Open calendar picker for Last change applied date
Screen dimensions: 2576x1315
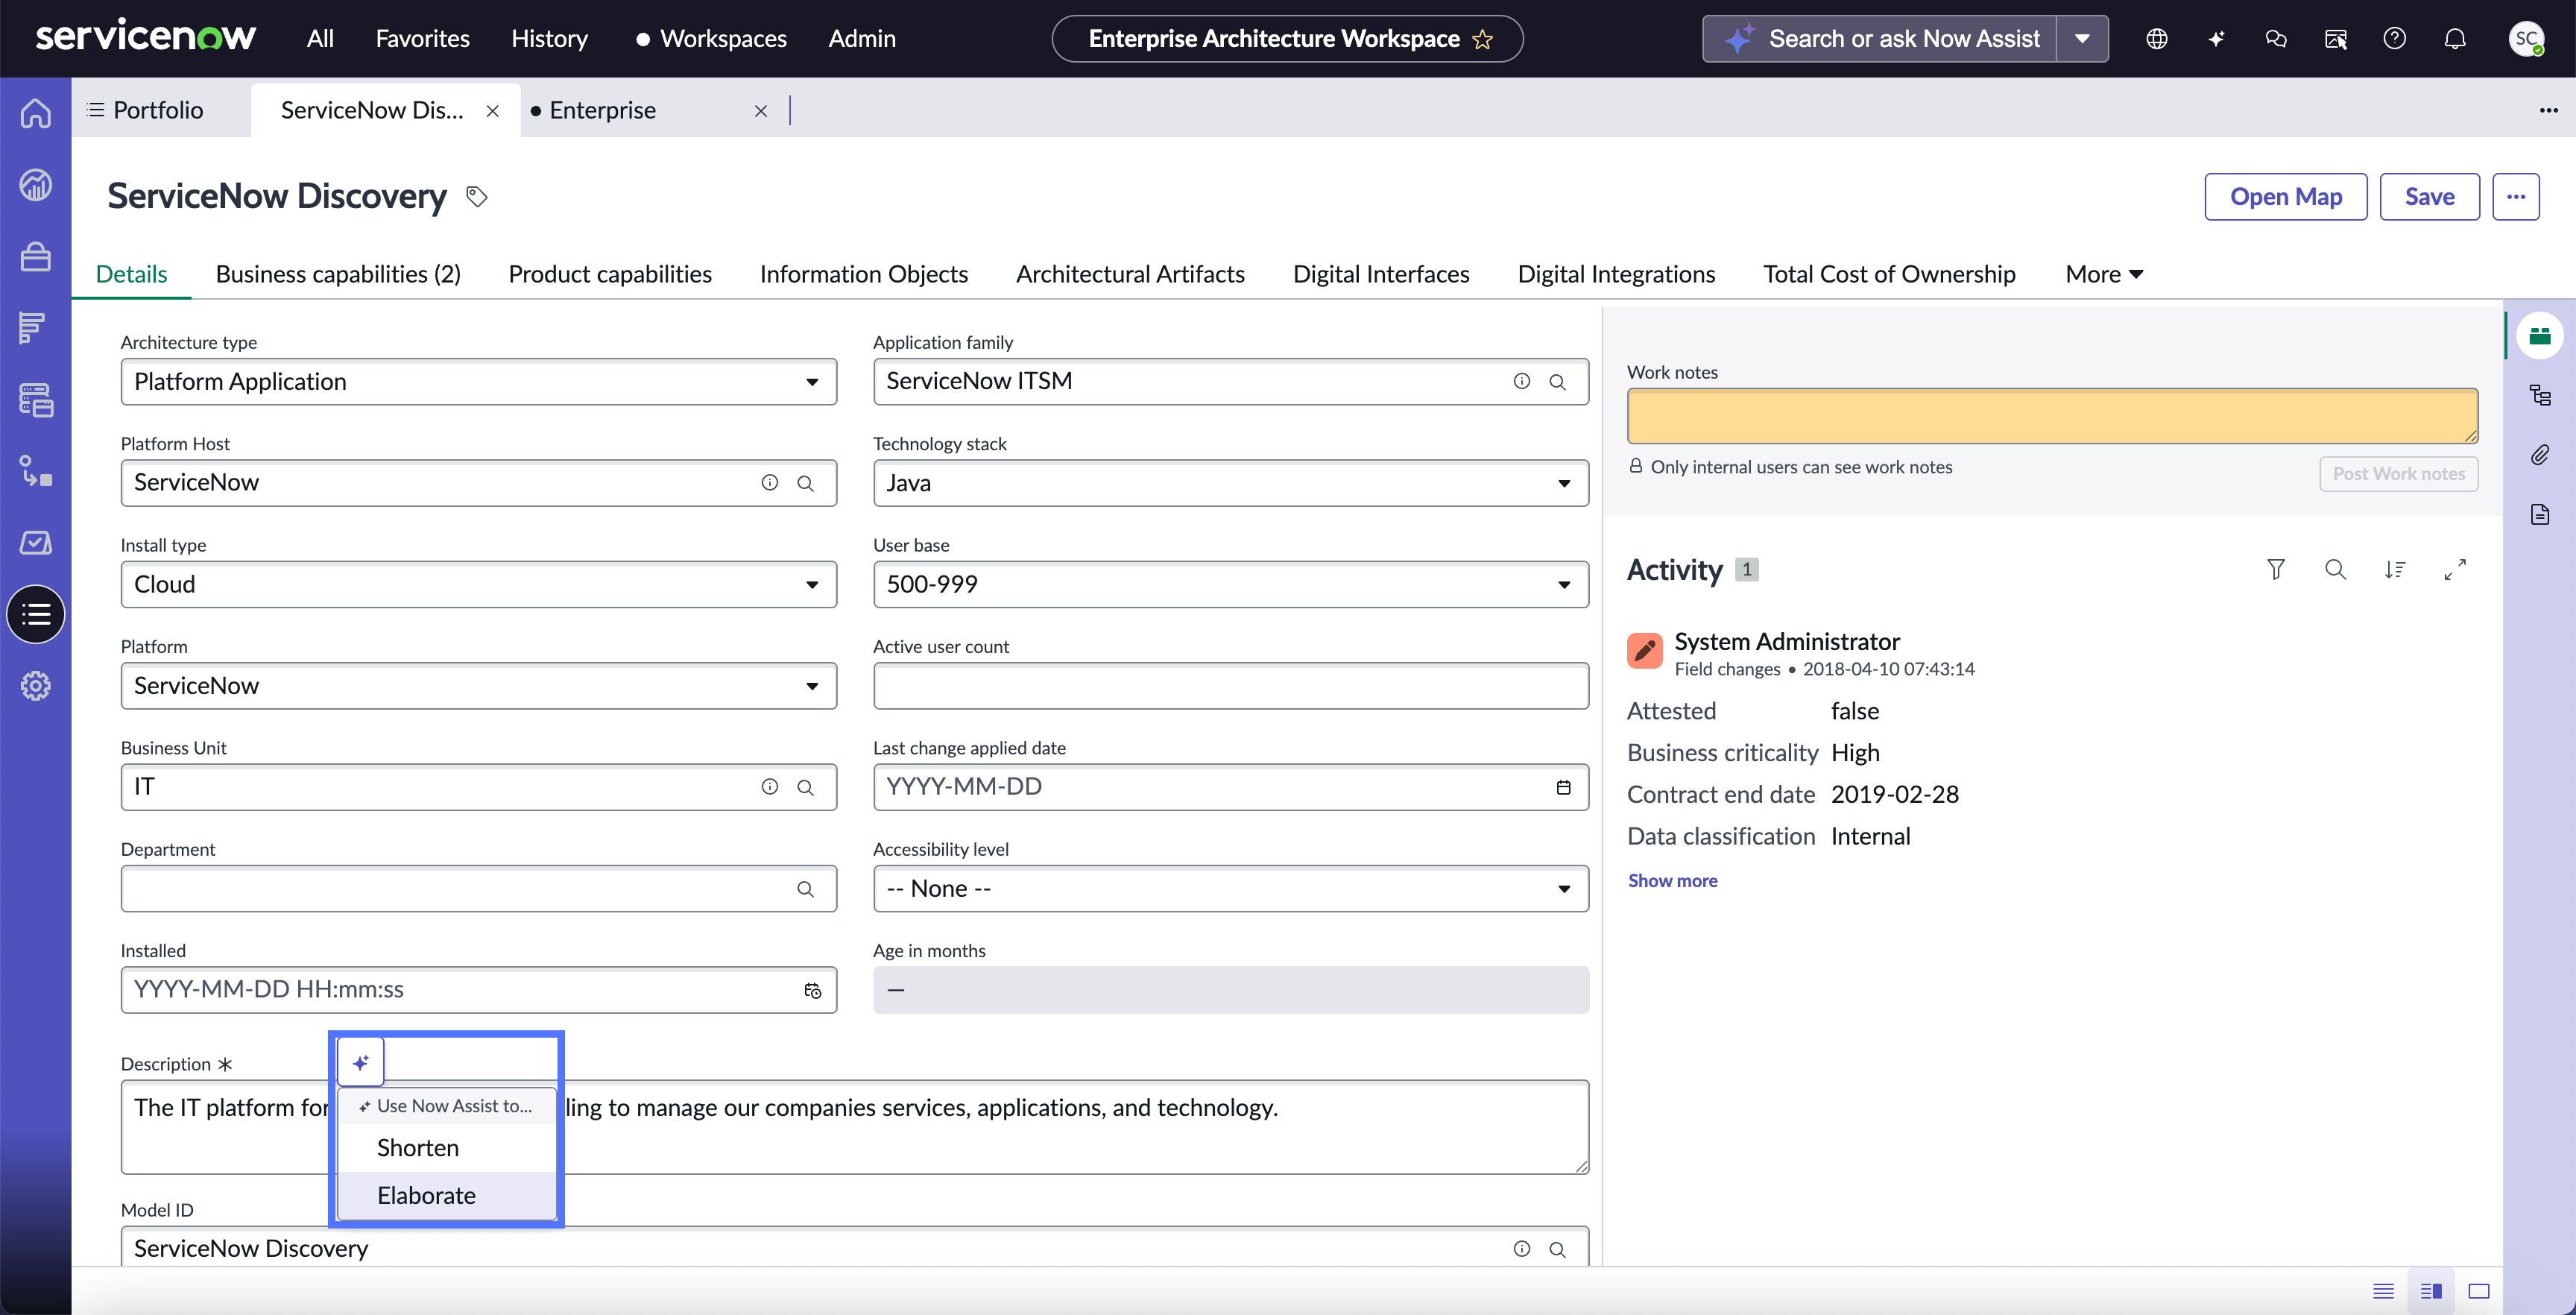[1563, 787]
